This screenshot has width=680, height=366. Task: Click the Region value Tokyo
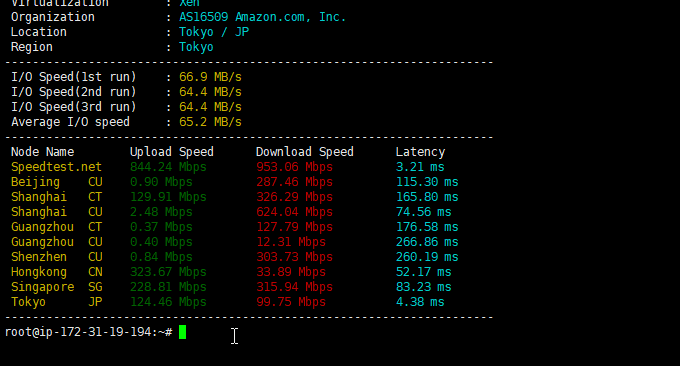[196, 47]
